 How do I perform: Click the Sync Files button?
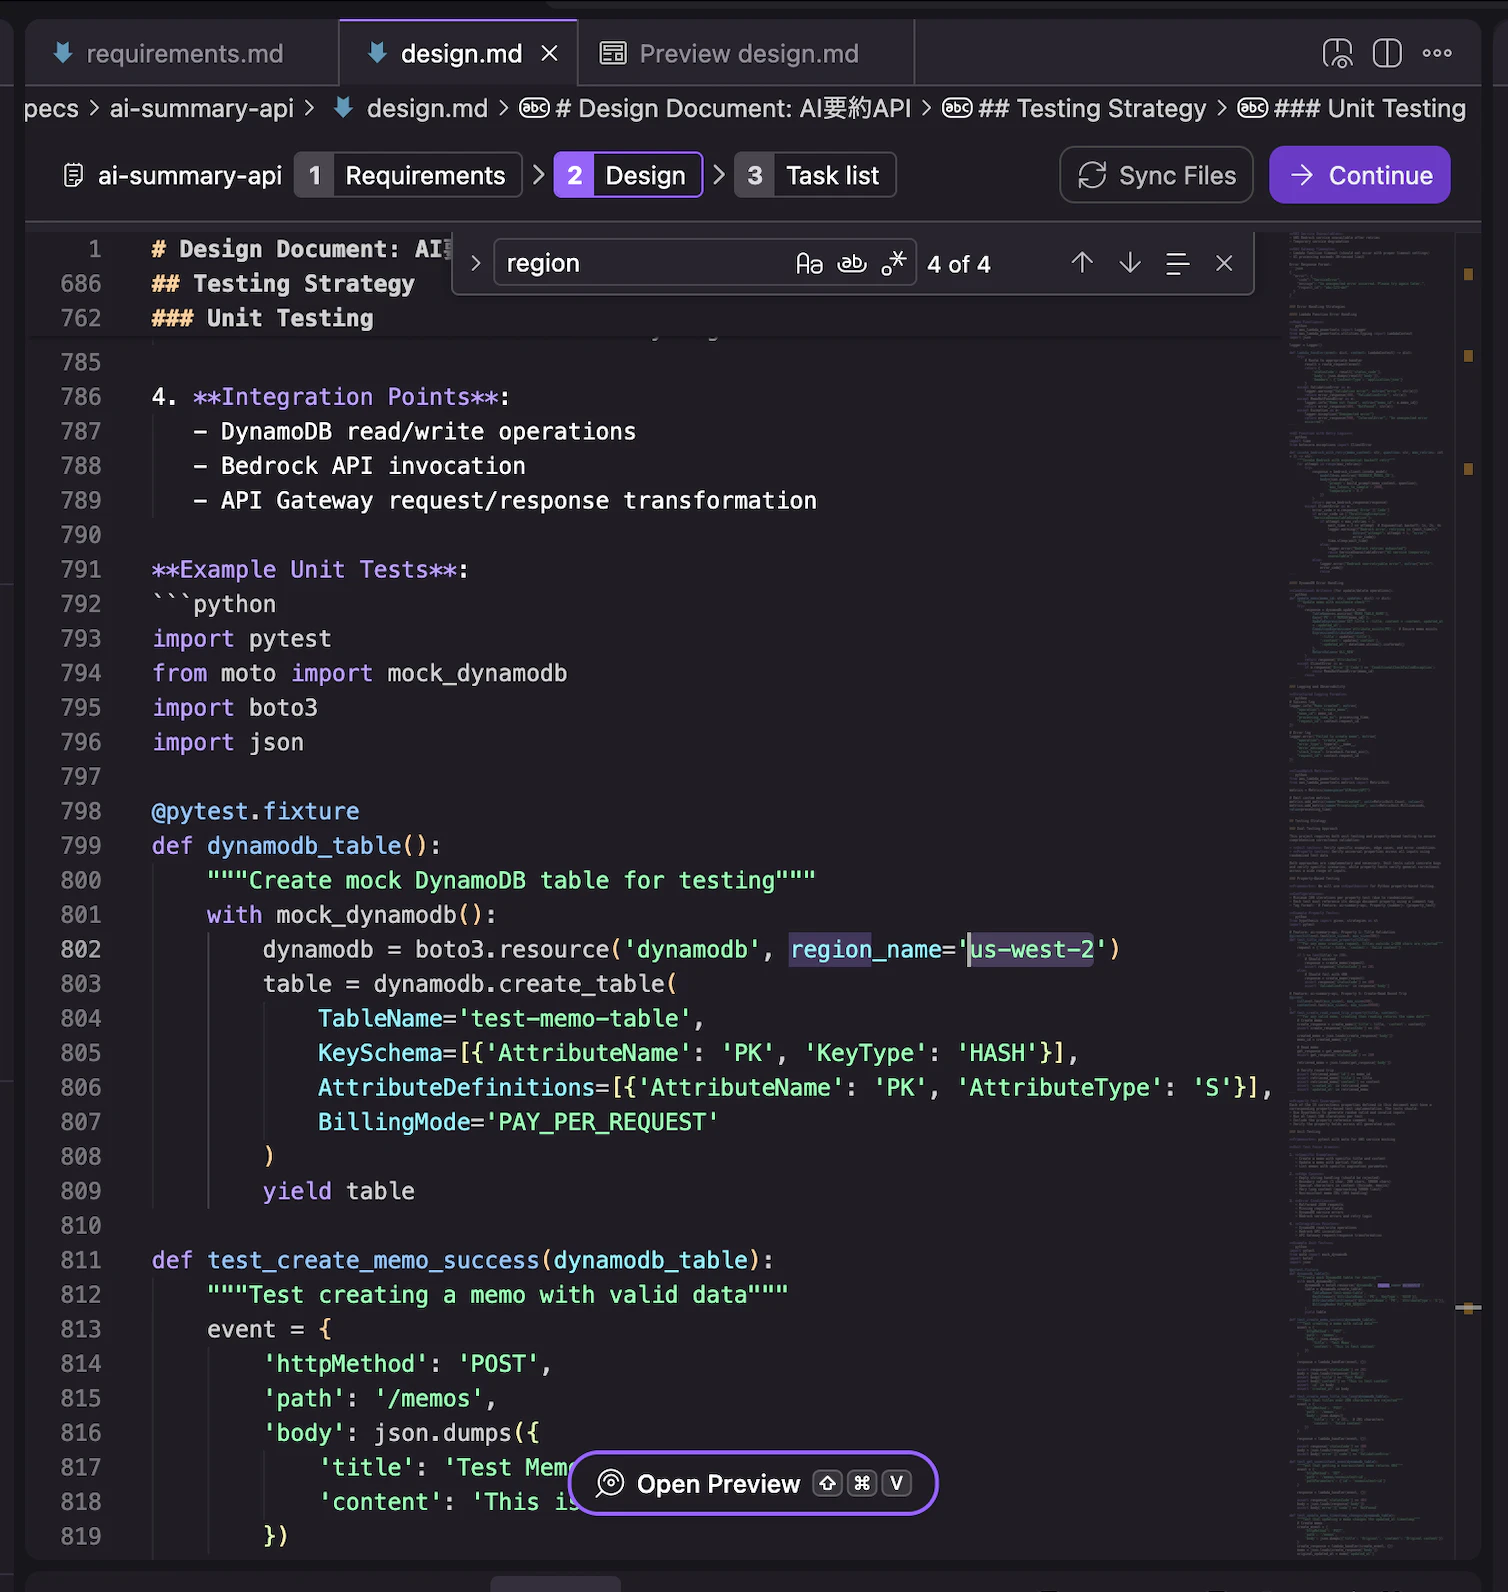pyautogui.click(x=1156, y=175)
